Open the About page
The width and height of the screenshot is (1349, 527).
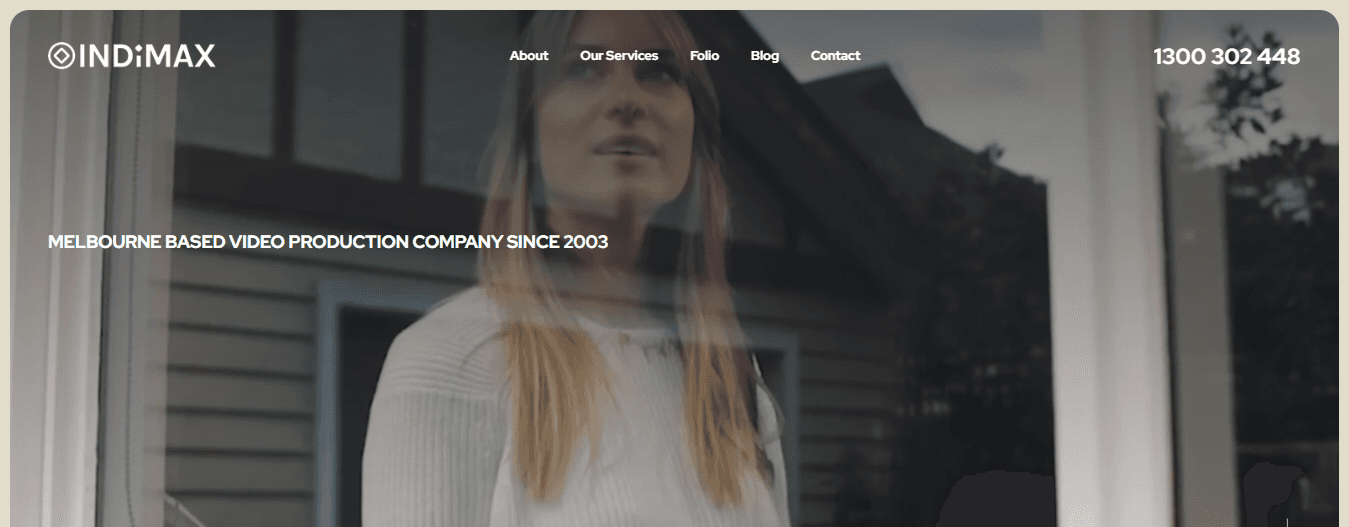point(529,55)
